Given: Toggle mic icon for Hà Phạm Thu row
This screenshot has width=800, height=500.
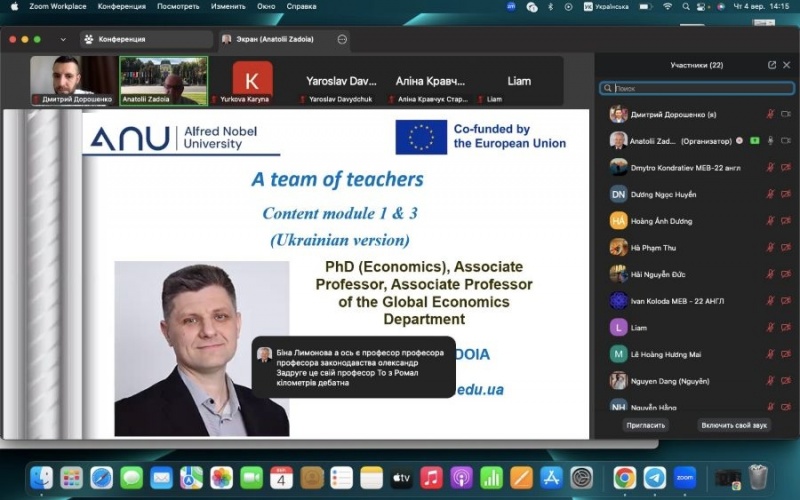Looking at the screenshot, I should [x=770, y=247].
